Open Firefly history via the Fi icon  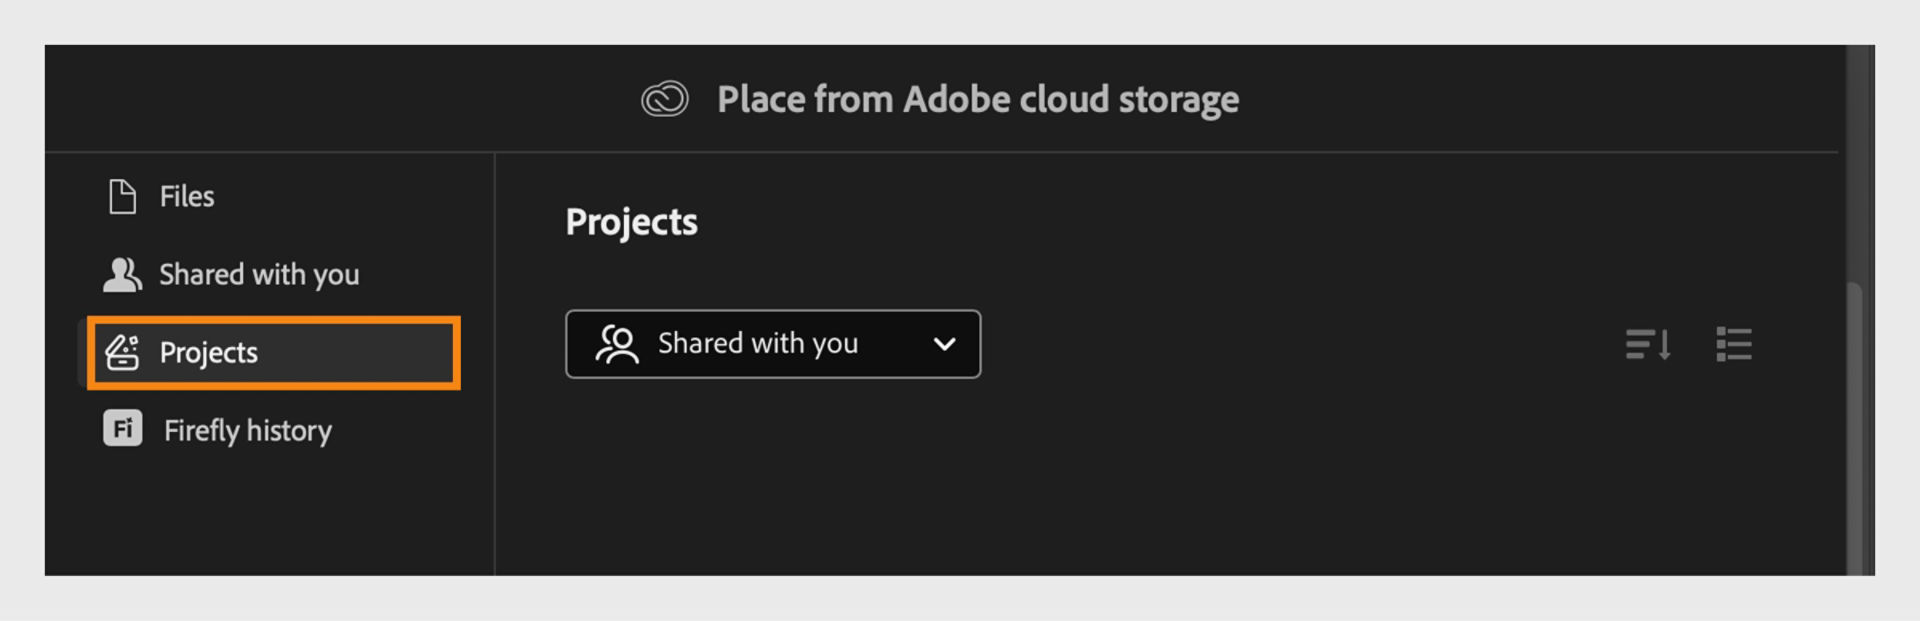122,430
